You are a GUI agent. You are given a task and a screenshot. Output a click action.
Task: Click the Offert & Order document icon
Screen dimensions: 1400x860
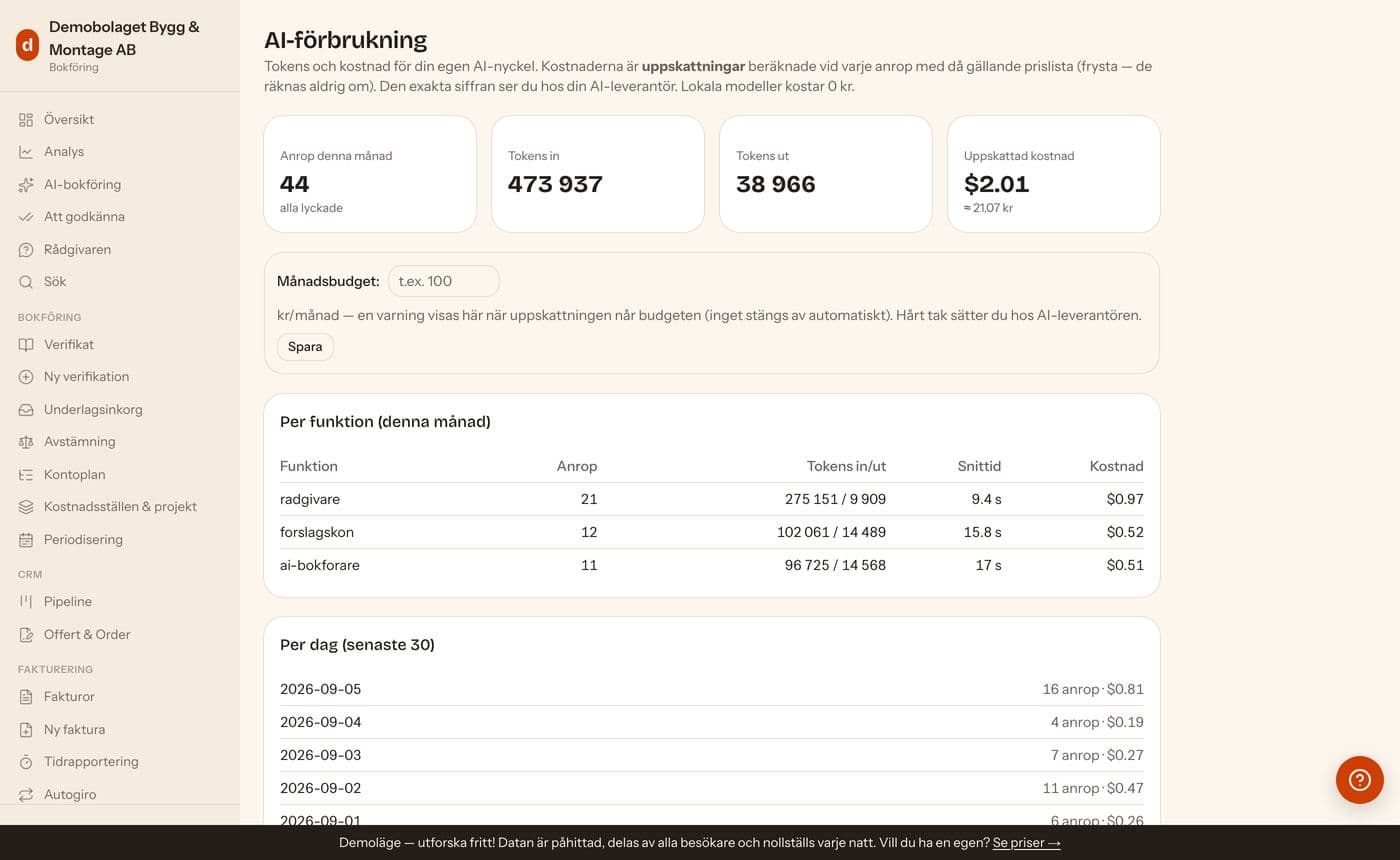point(26,635)
